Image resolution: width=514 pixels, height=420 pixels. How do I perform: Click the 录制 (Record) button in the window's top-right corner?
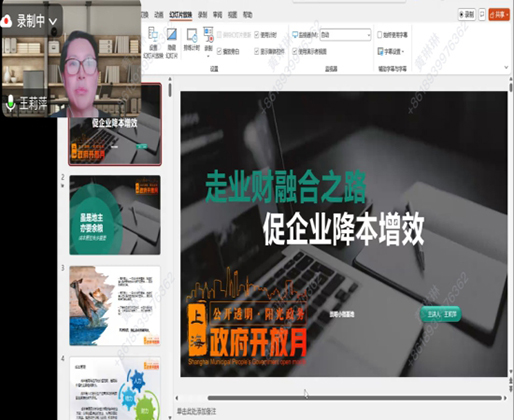[467, 15]
